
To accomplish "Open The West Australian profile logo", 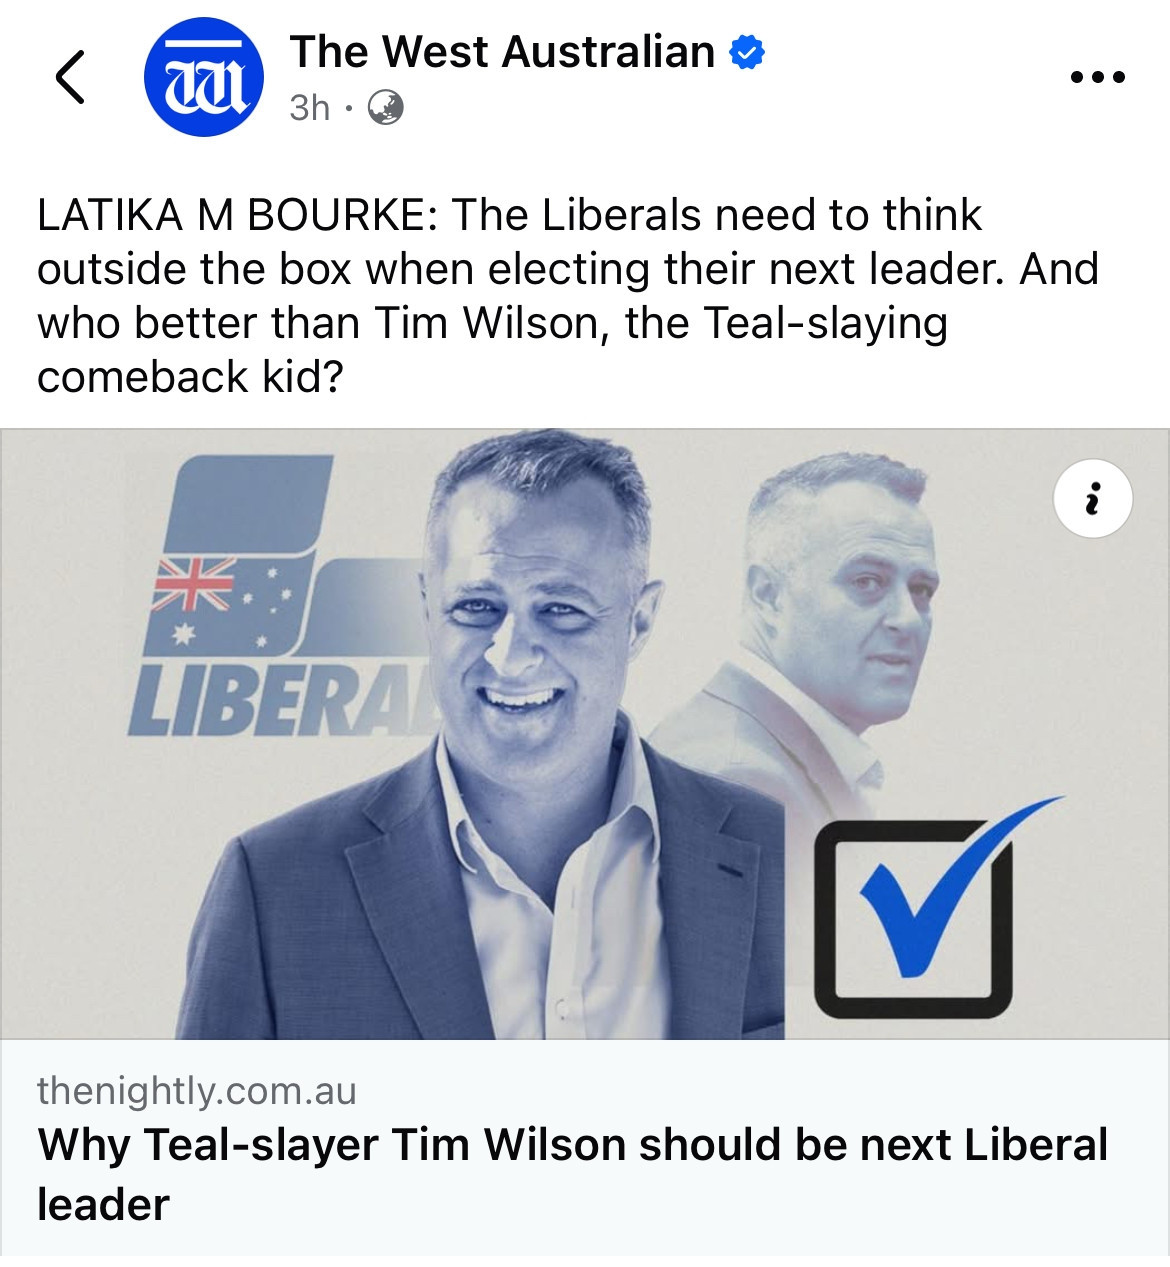I will (x=204, y=77).
